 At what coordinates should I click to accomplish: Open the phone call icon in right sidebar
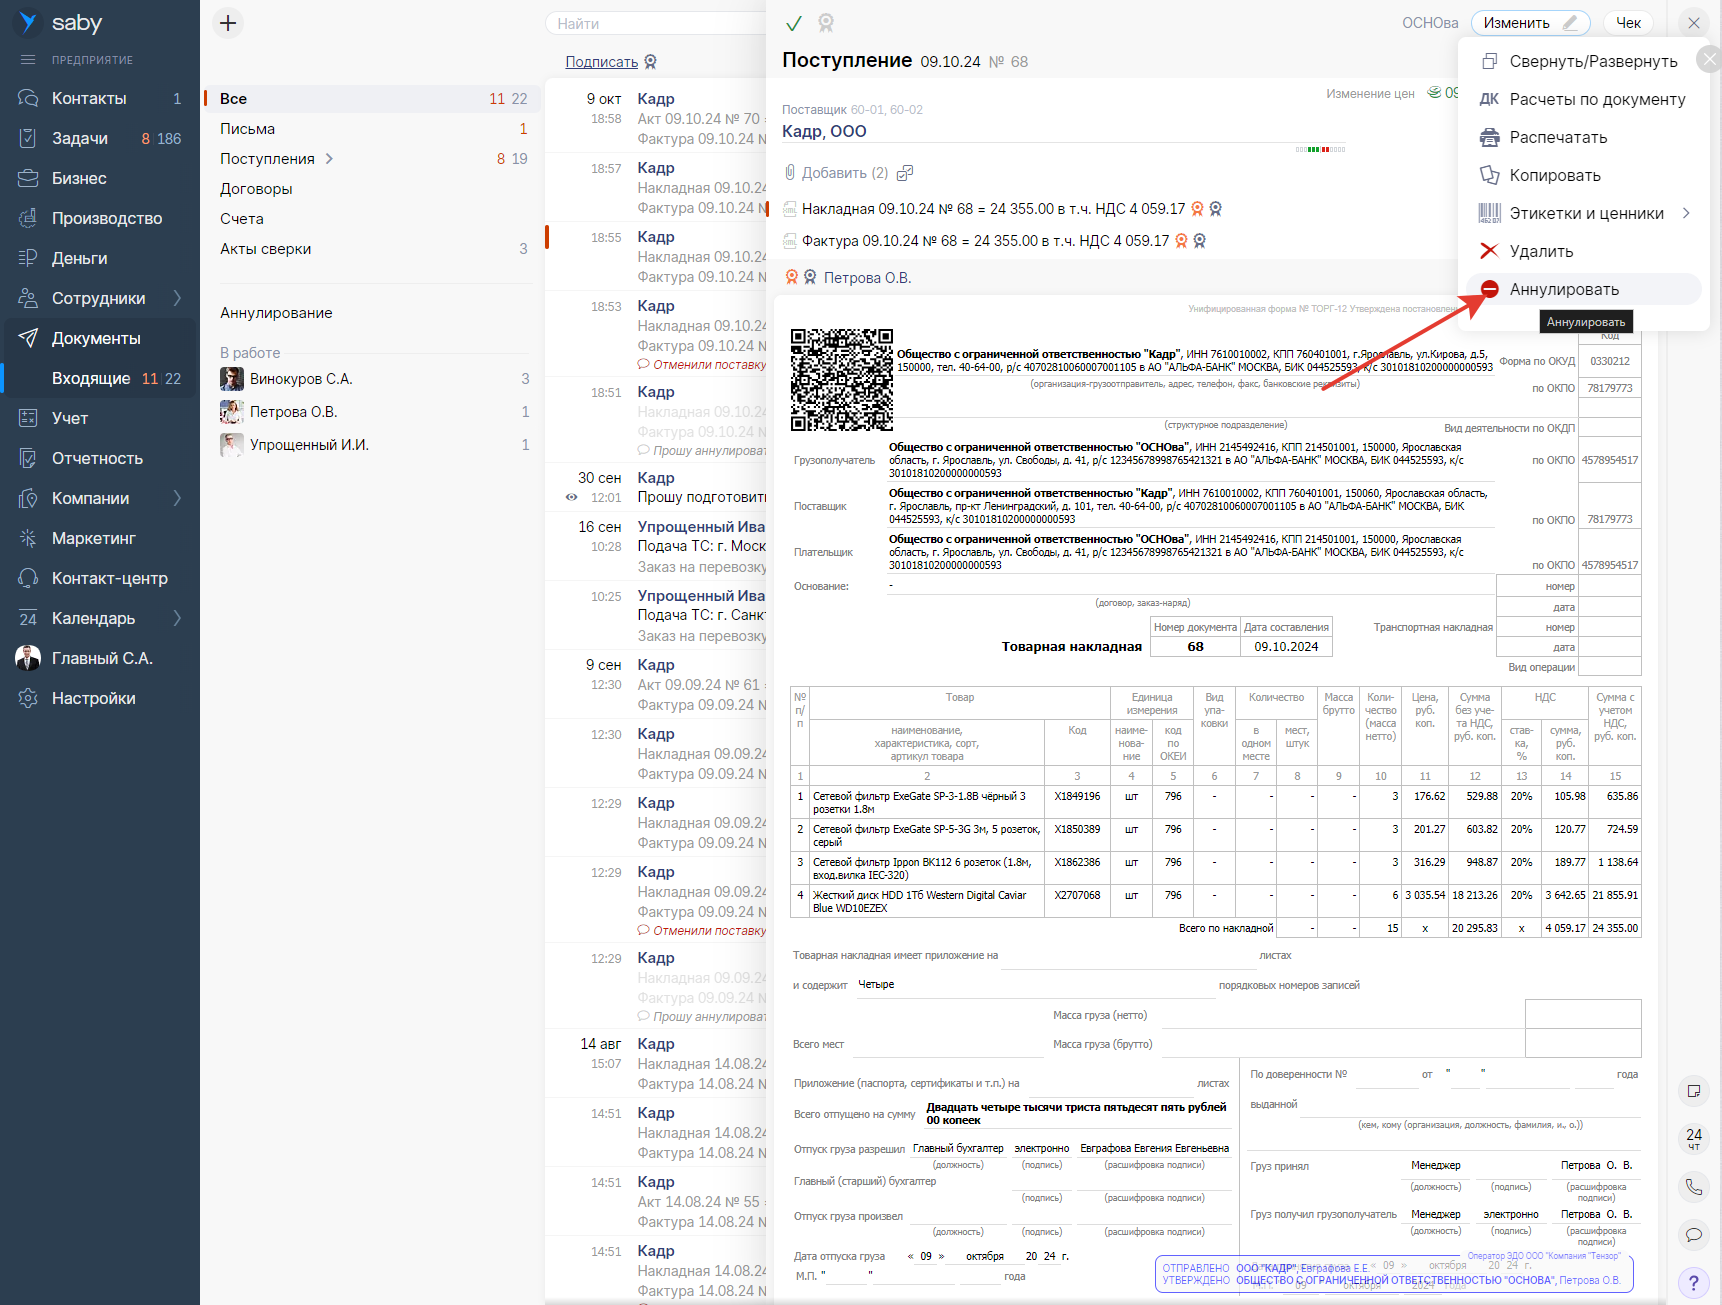(1693, 1187)
